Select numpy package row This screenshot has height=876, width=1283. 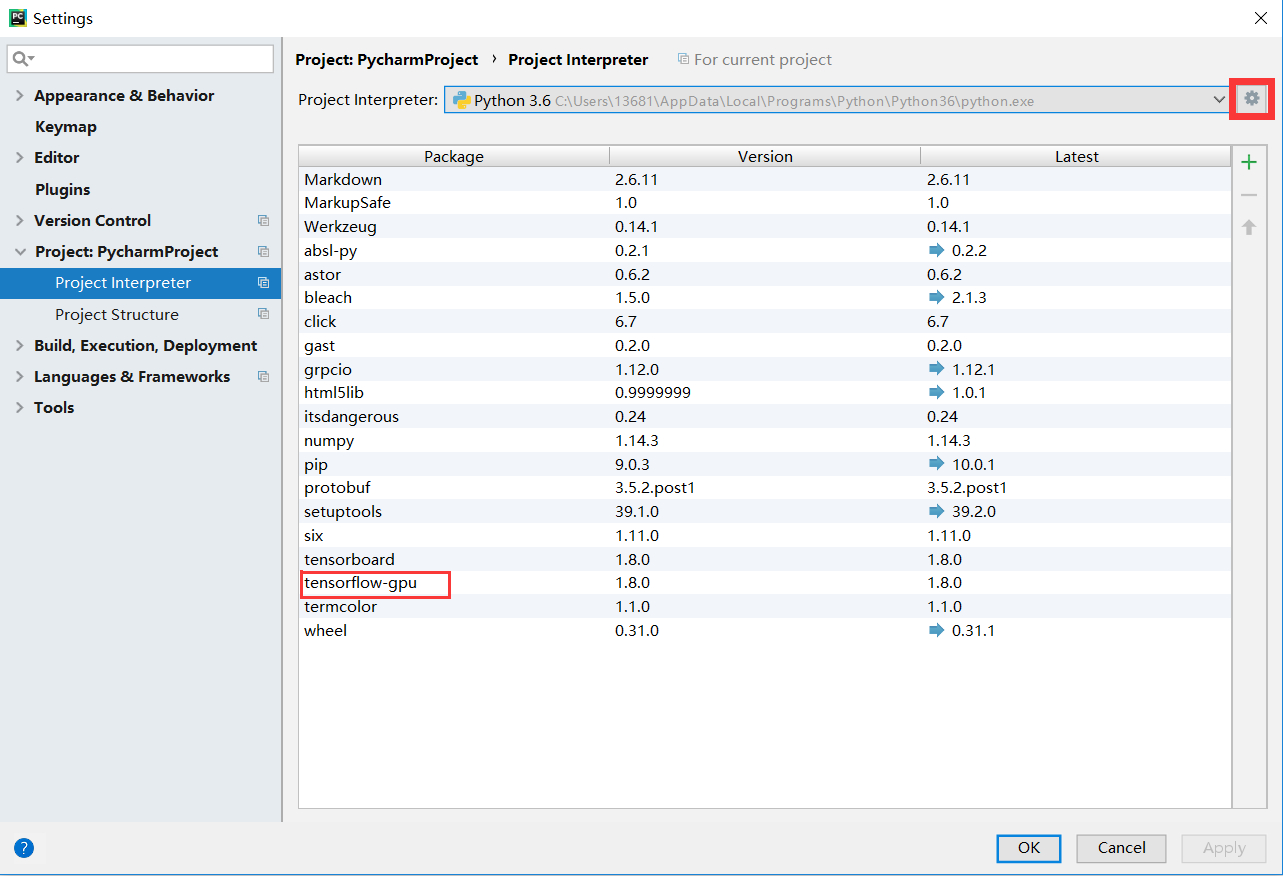pos(765,440)
